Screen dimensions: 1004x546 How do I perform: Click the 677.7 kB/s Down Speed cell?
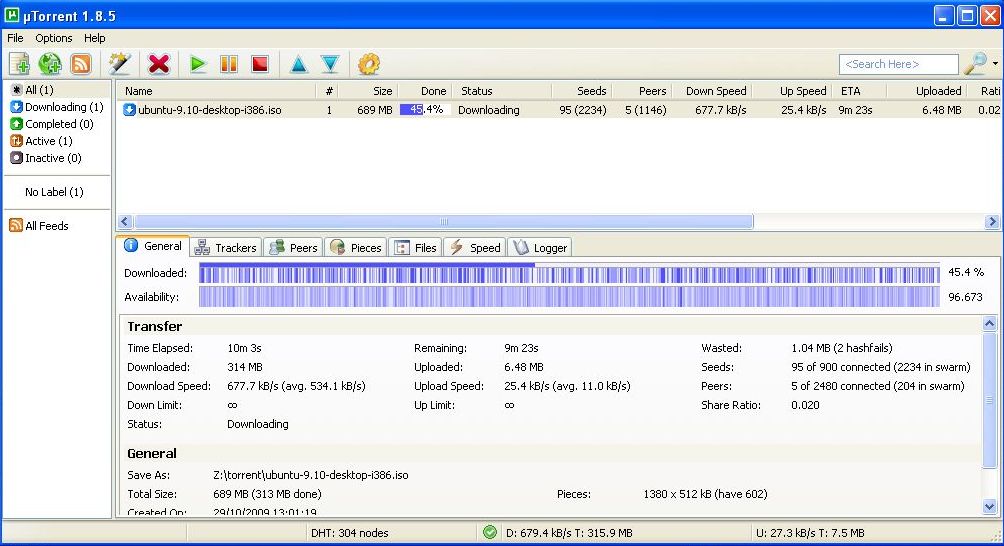pos(720,110)
